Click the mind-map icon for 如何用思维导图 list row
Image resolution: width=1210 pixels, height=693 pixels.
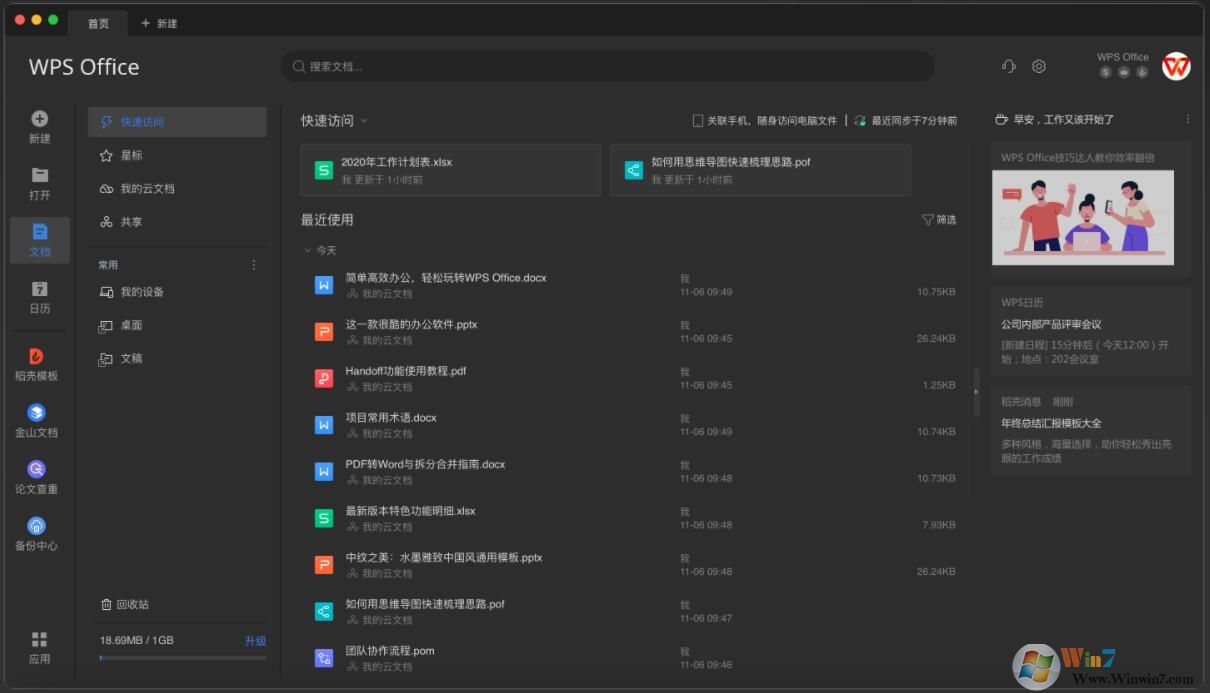point(324,611)
